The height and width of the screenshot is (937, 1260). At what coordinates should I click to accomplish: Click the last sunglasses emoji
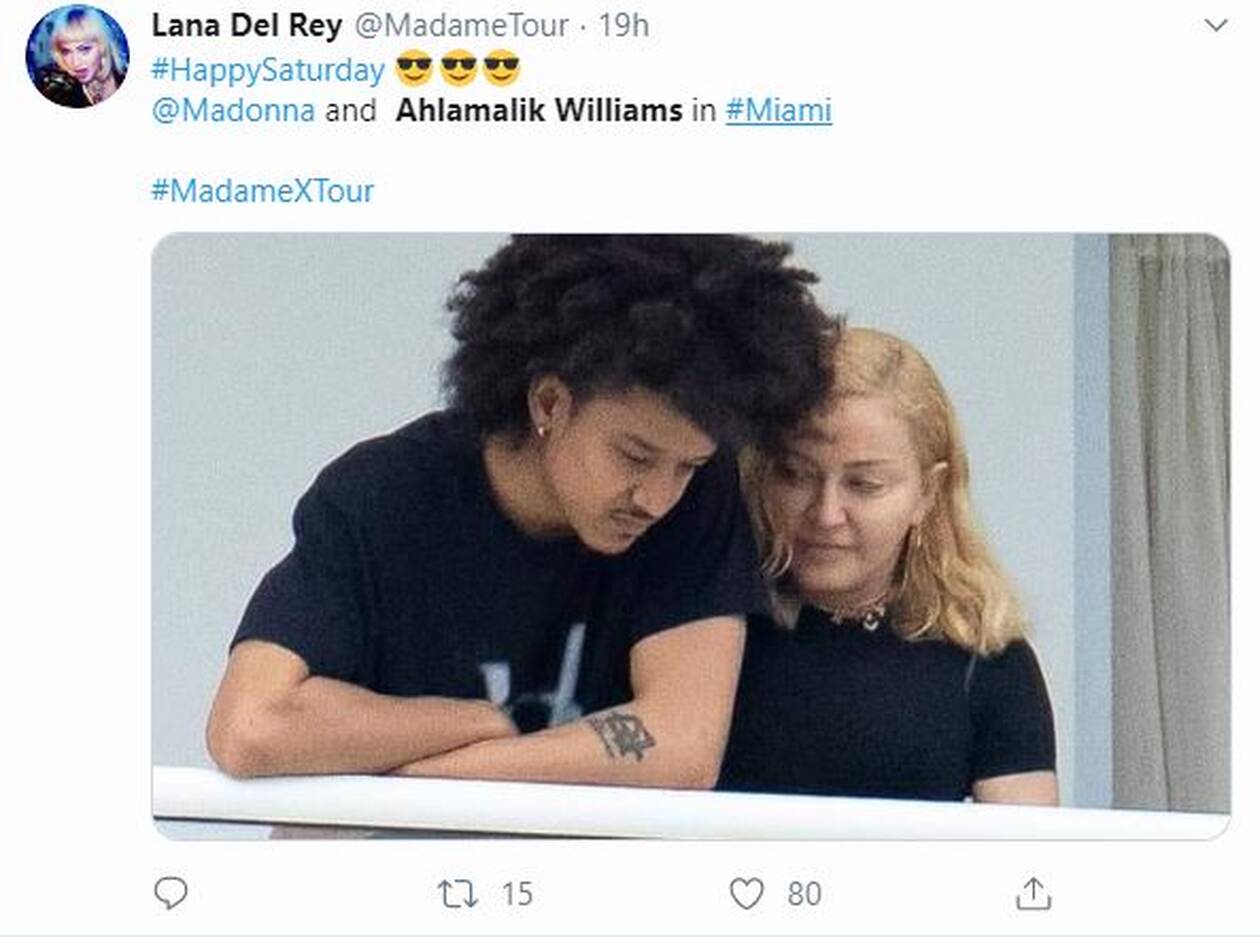pos(502,69)
